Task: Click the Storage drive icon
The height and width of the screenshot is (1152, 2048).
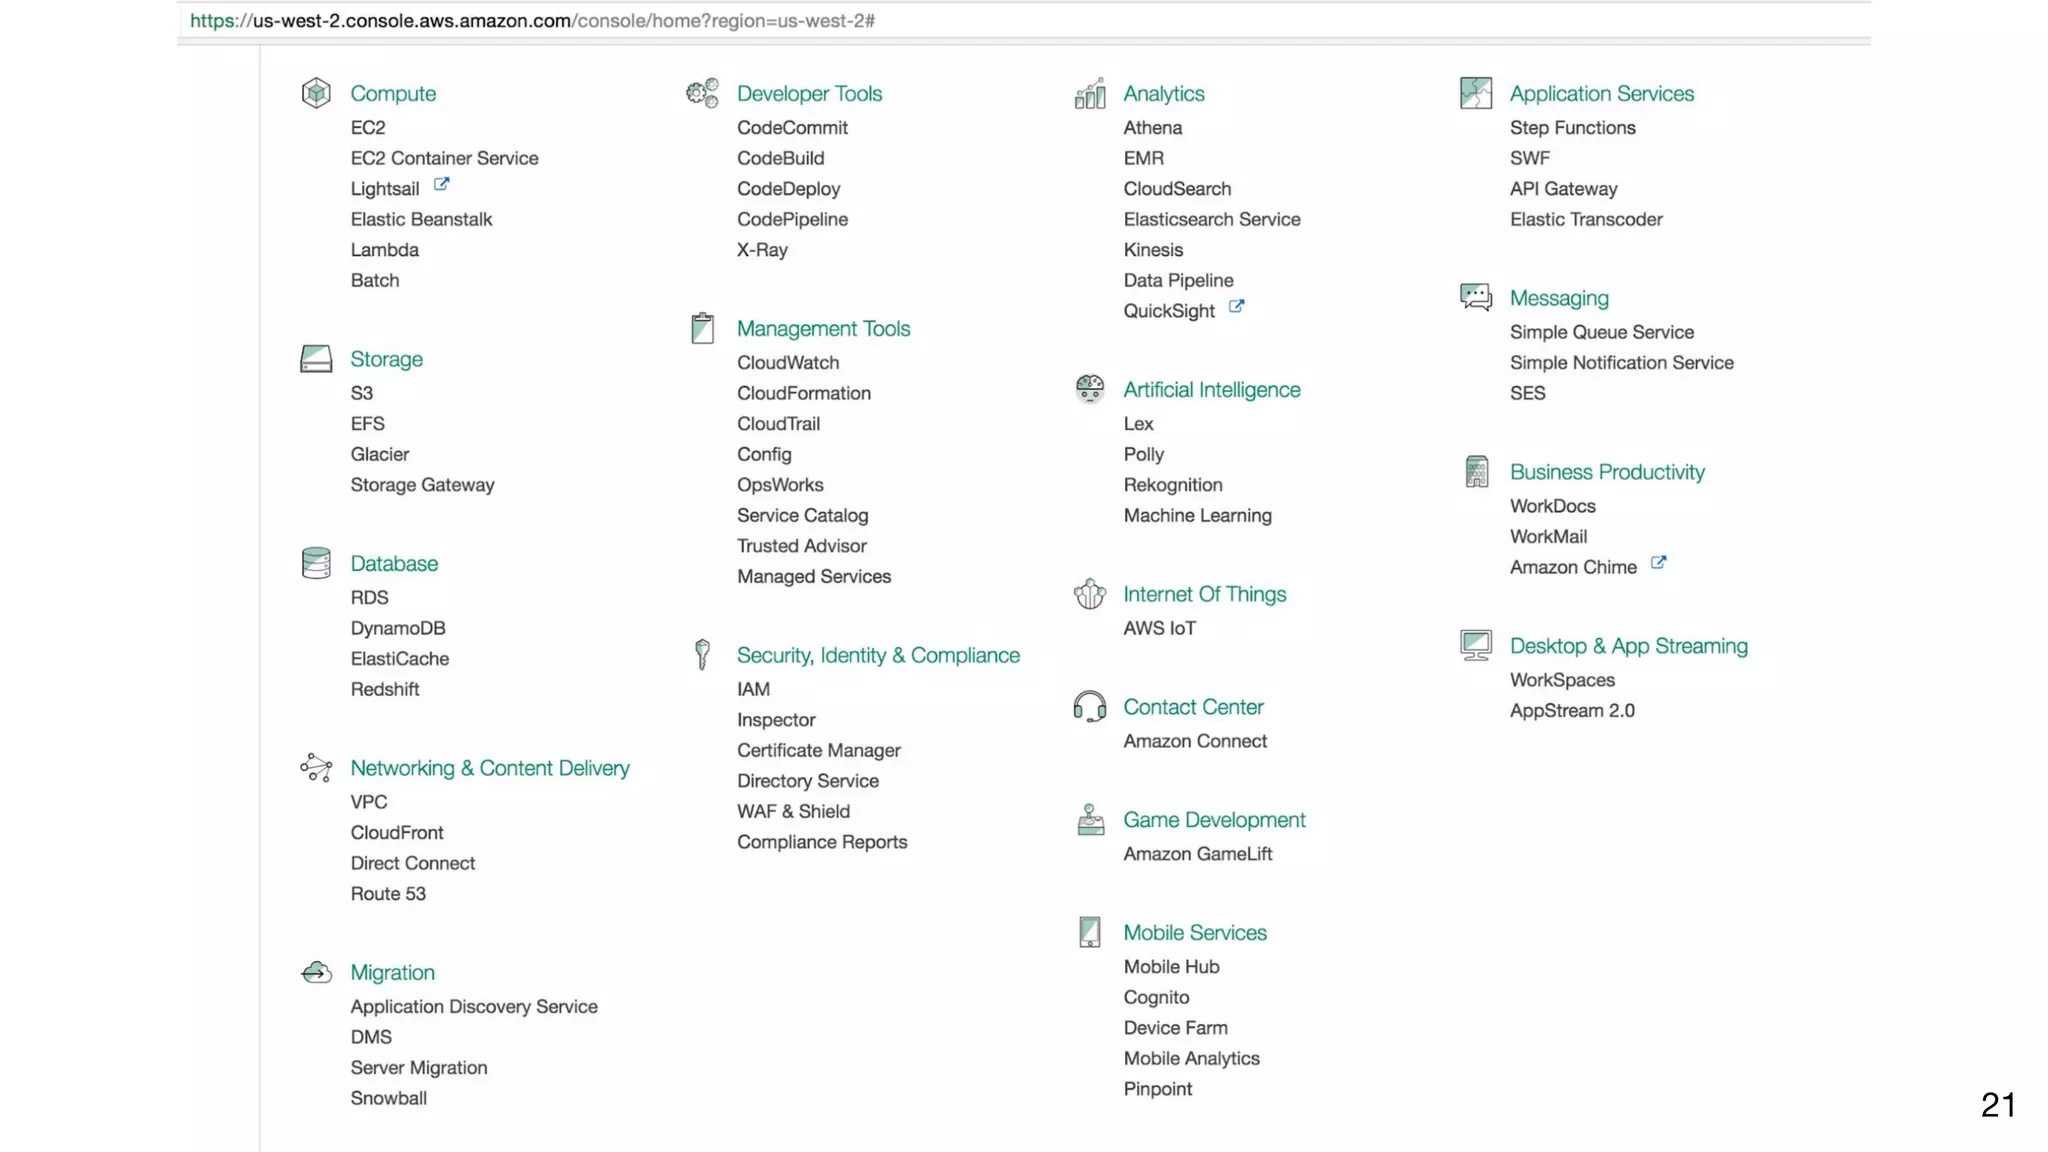Action: coord(316,359)
